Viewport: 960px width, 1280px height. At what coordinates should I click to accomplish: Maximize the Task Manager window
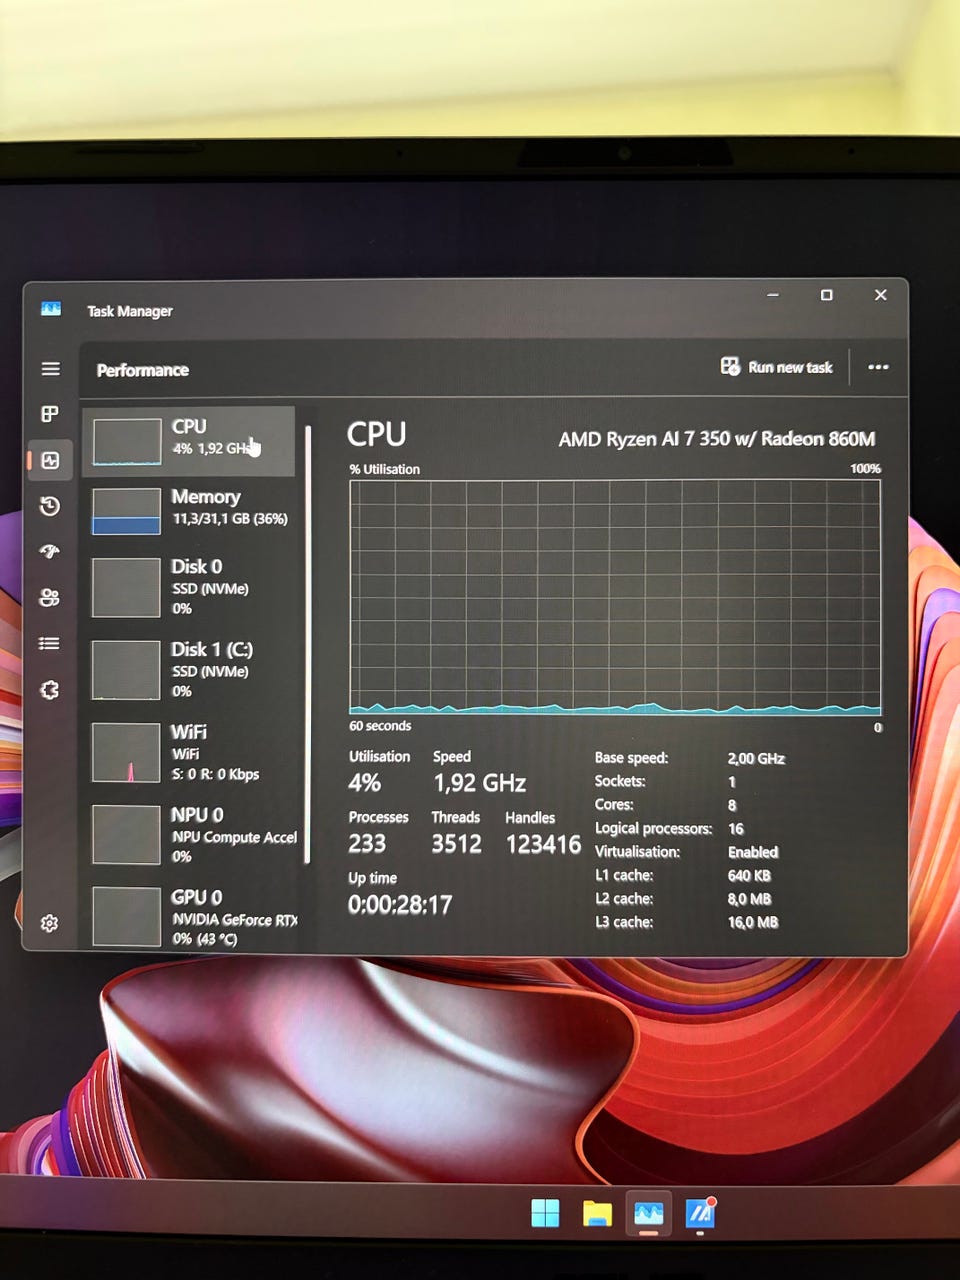(x=826, y=295)
